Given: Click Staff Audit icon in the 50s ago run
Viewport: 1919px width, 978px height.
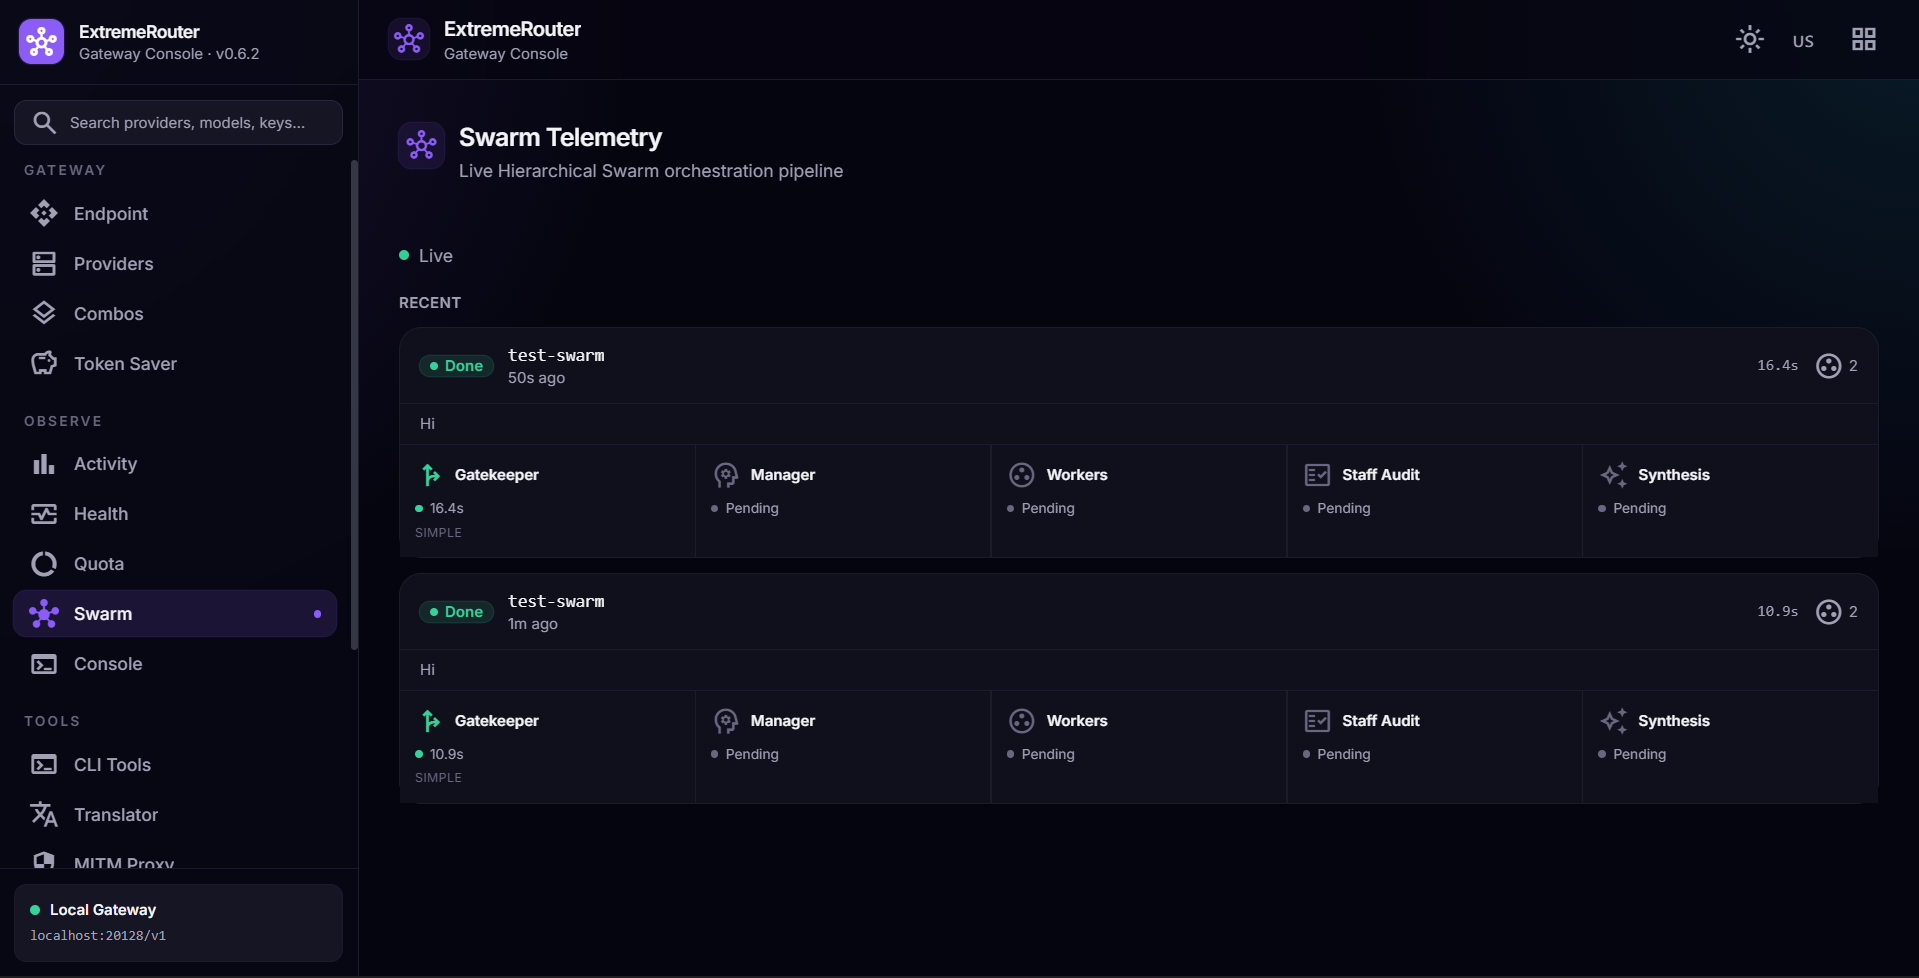Looking at the screenshot, I should point(1317,475).
